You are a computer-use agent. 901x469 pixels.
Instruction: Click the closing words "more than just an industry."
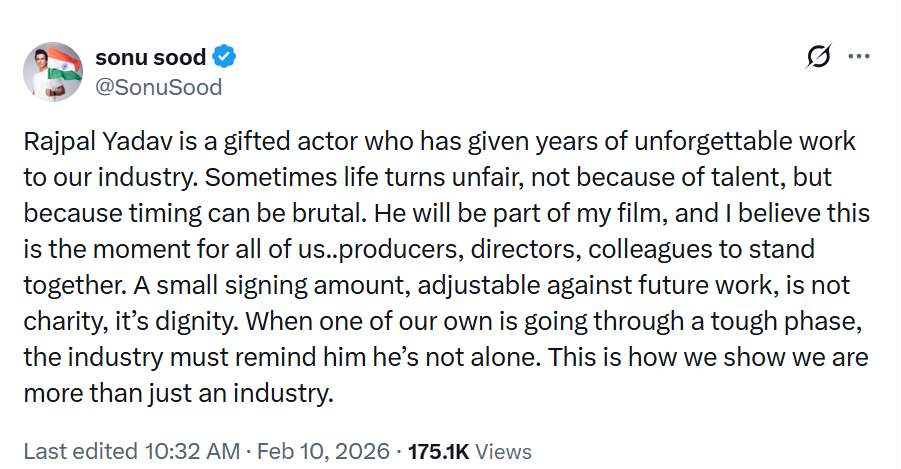pos(177,392)
